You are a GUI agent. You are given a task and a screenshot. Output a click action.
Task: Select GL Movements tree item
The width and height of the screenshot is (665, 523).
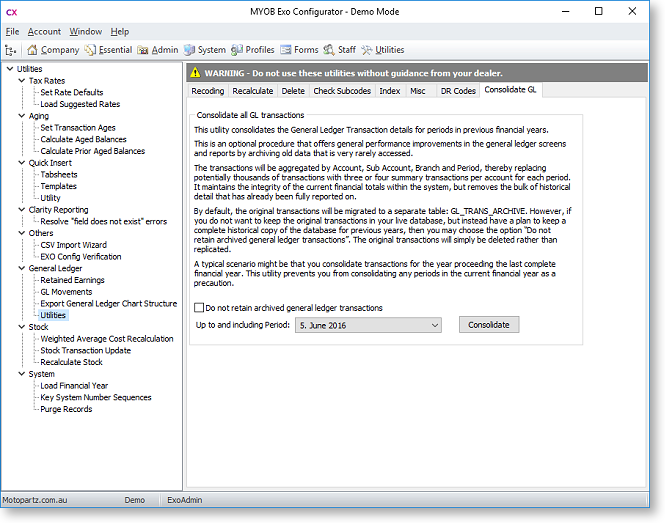click(66, 292)
